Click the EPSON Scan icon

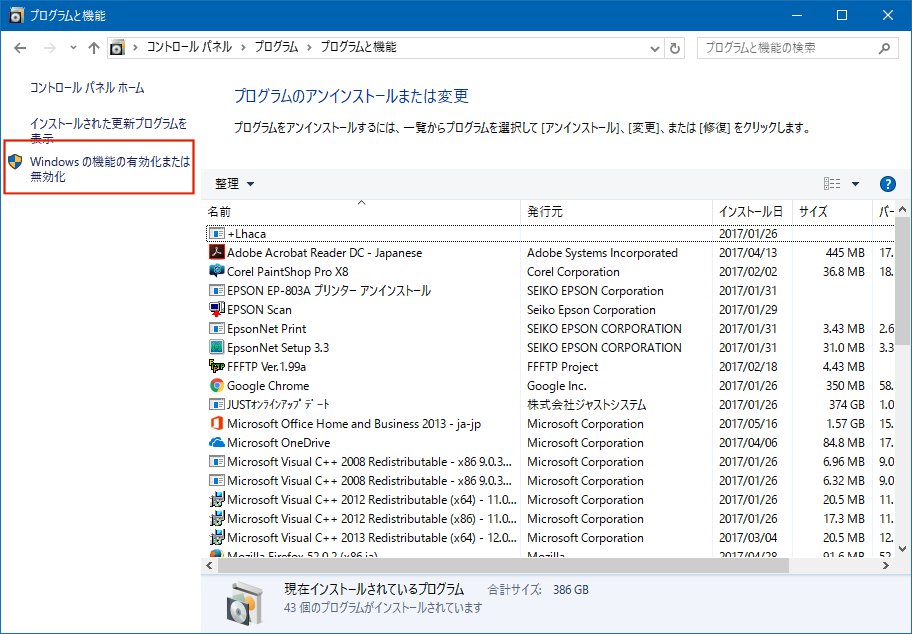216,309
